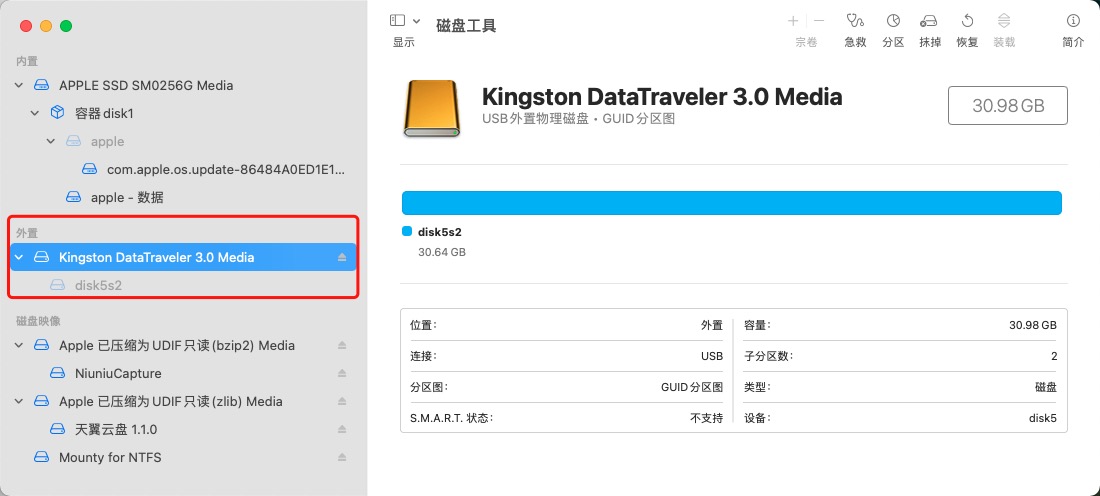Eject the NiuniuCapture volume
Image resolution: width=1100 pixels, height=496 pixels.
tap(342, 373)
